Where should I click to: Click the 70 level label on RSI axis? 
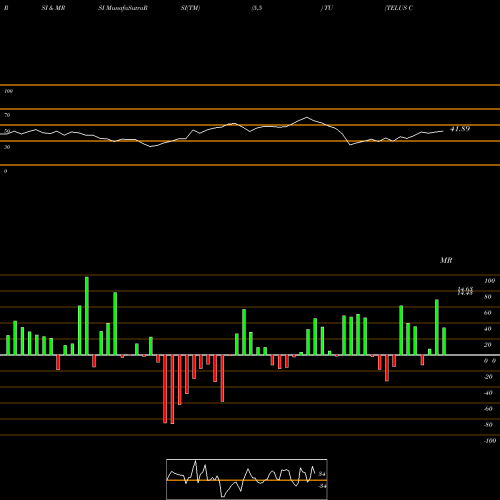pyautogui.click(x=7, y=115)
